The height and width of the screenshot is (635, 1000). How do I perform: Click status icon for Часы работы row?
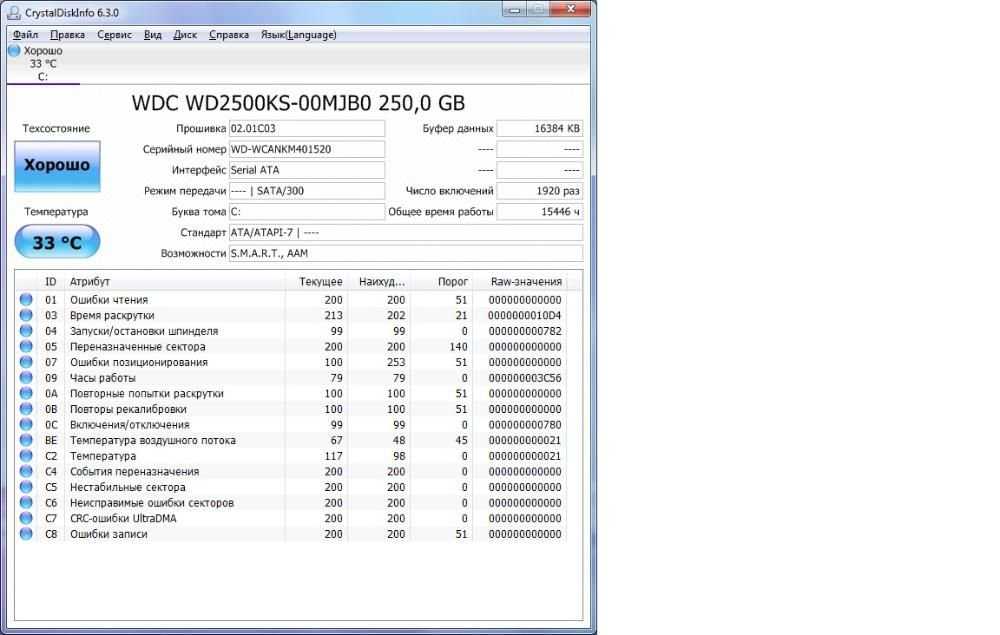[26, 377]
